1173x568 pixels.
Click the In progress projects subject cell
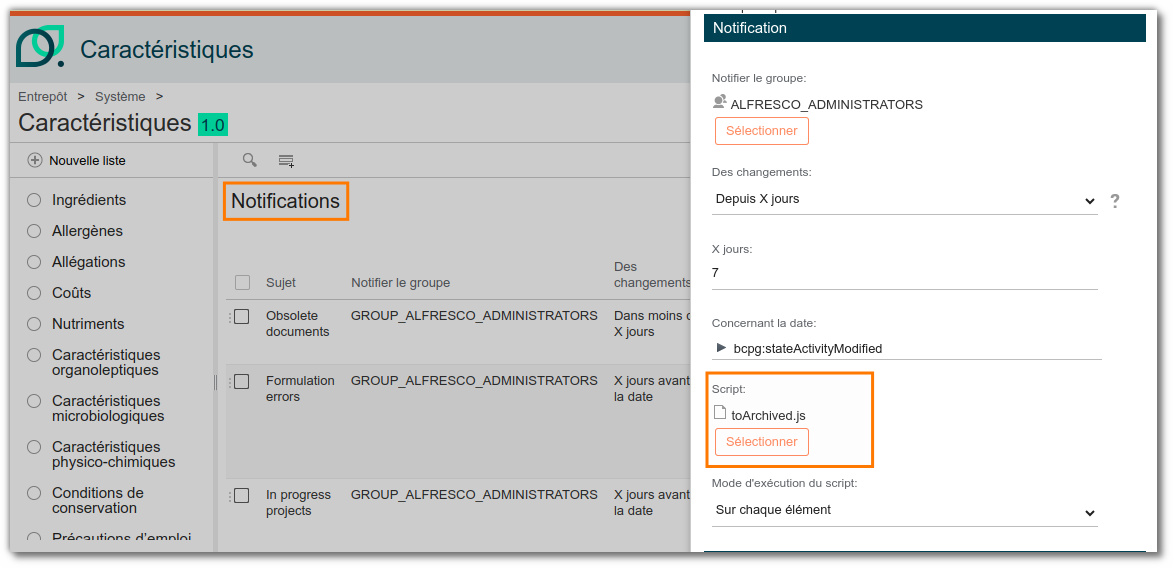298,502
